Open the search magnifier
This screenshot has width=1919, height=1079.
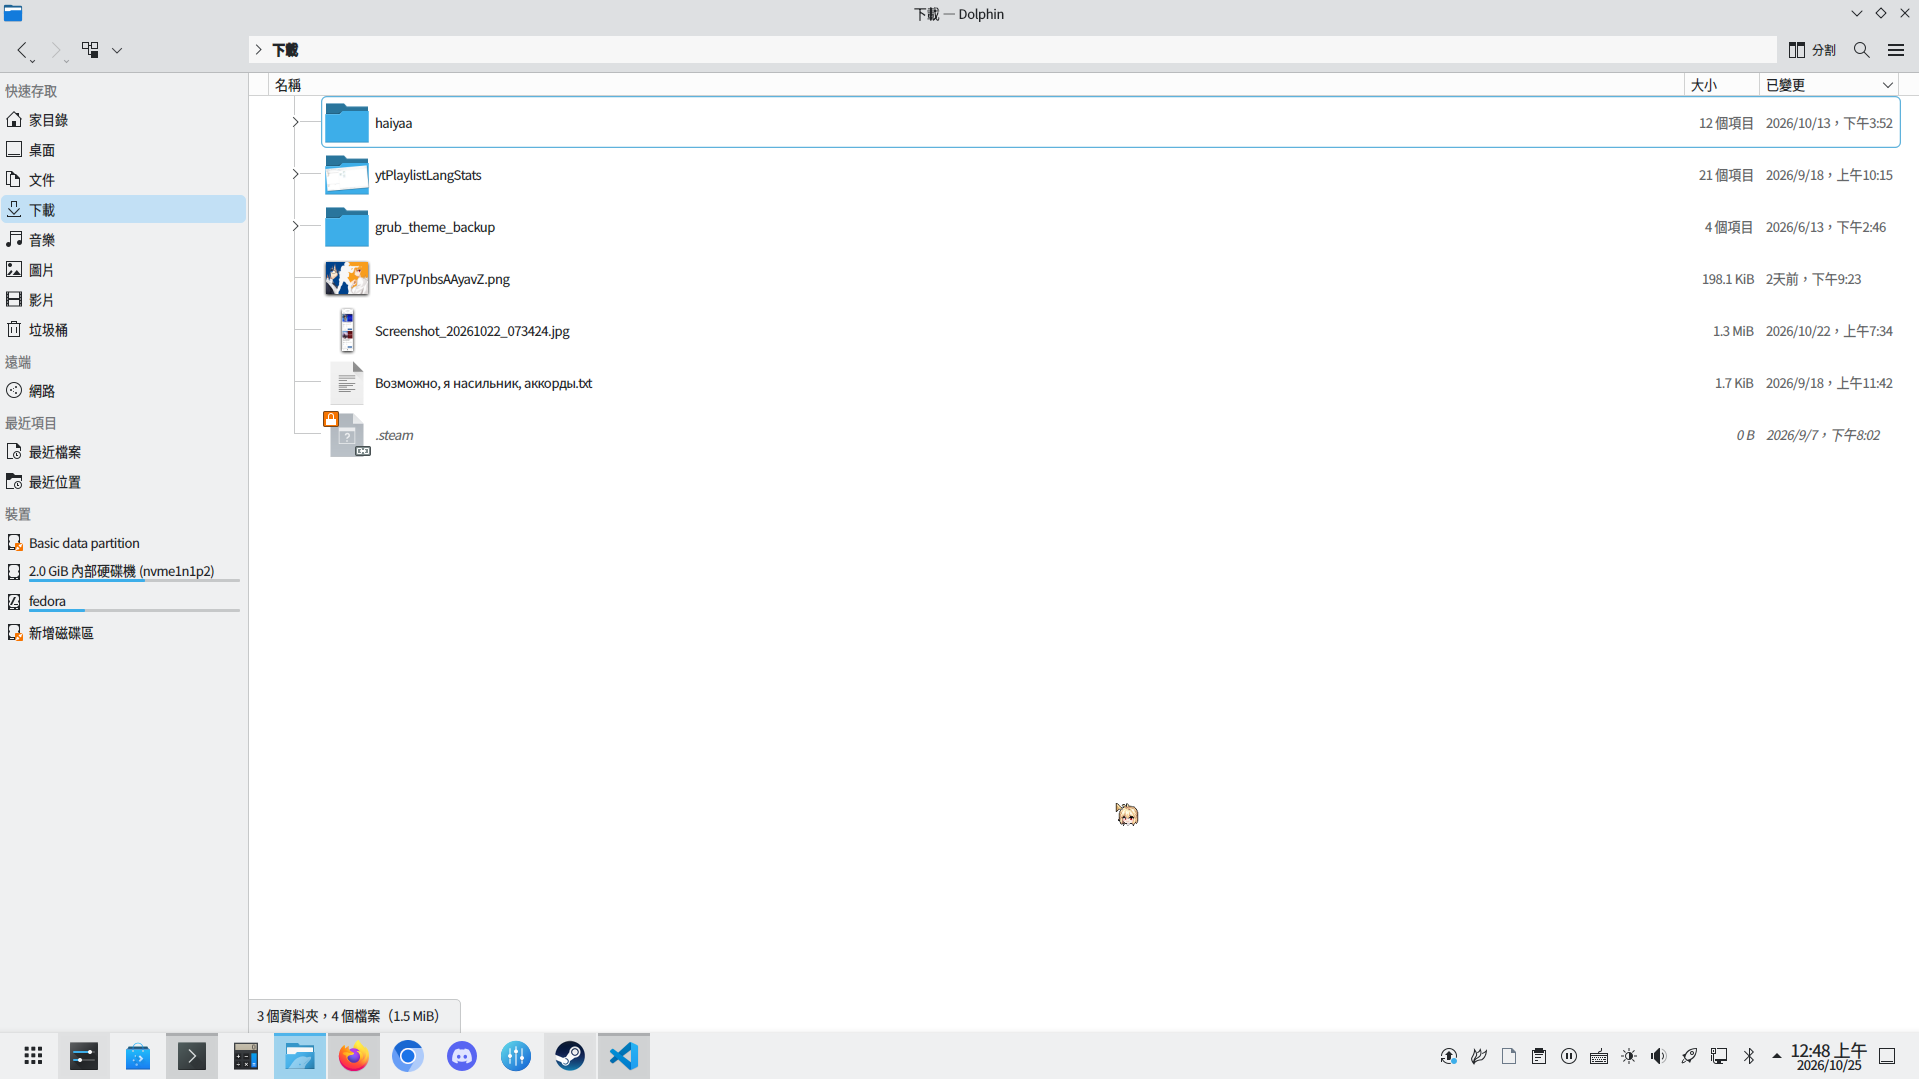tap(1861, 50)
